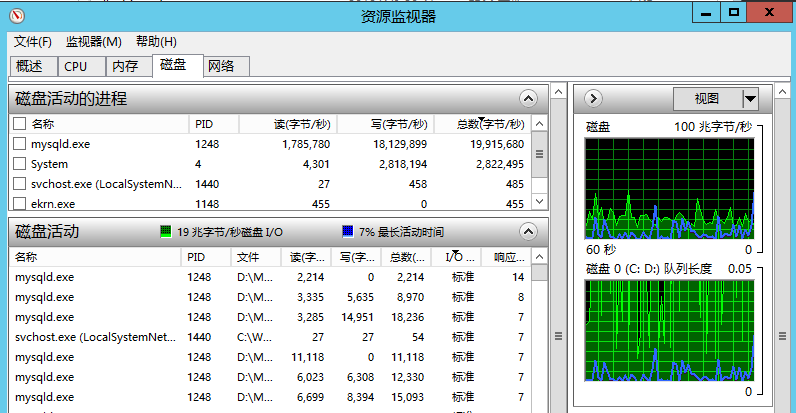Viewport: 796px width, 413px height.
Task: Switch to the CPU tab
Action: point(76,67)
